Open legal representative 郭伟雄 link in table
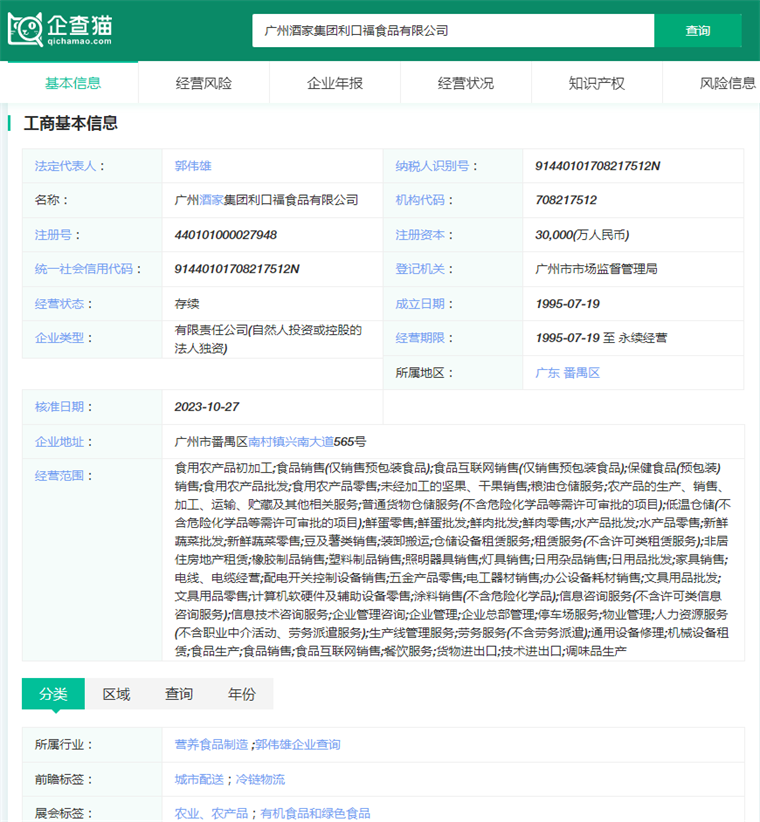This screenshot has height=822, width=760. coord(193,166)
